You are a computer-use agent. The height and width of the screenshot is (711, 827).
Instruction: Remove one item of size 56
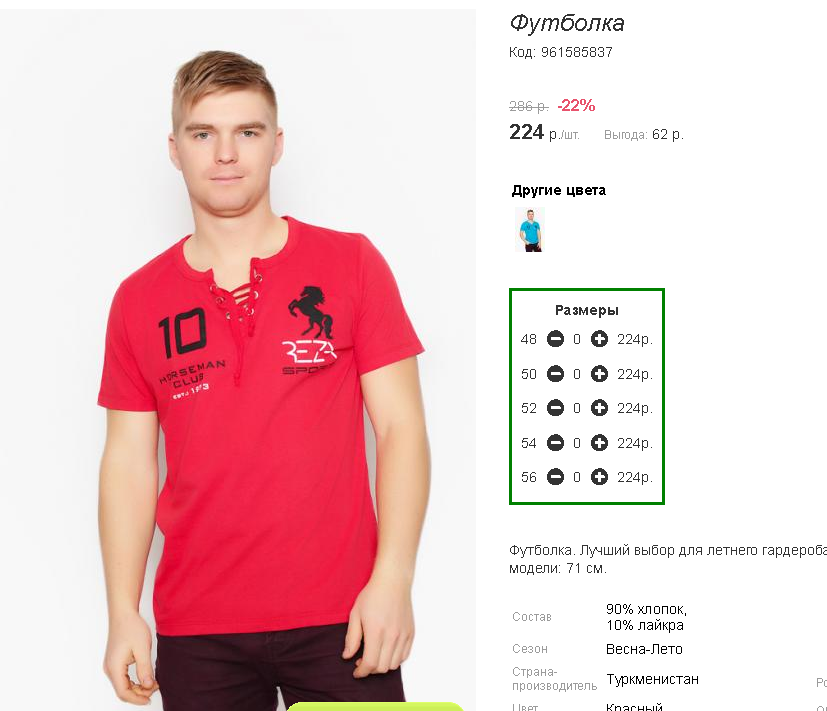(x=555, y=477)
